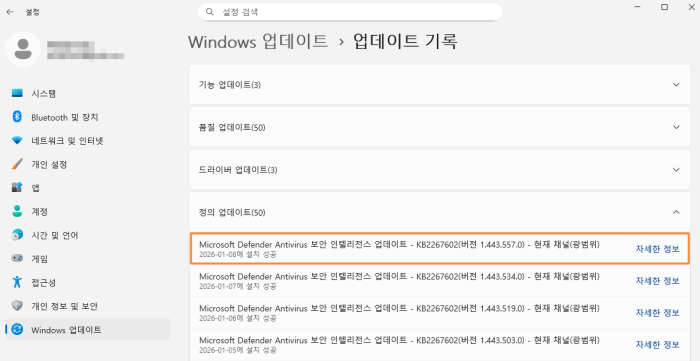Open 네트워크 및 인터넷 settings
Screen dimensions: 700x361
tap(88, 141)
